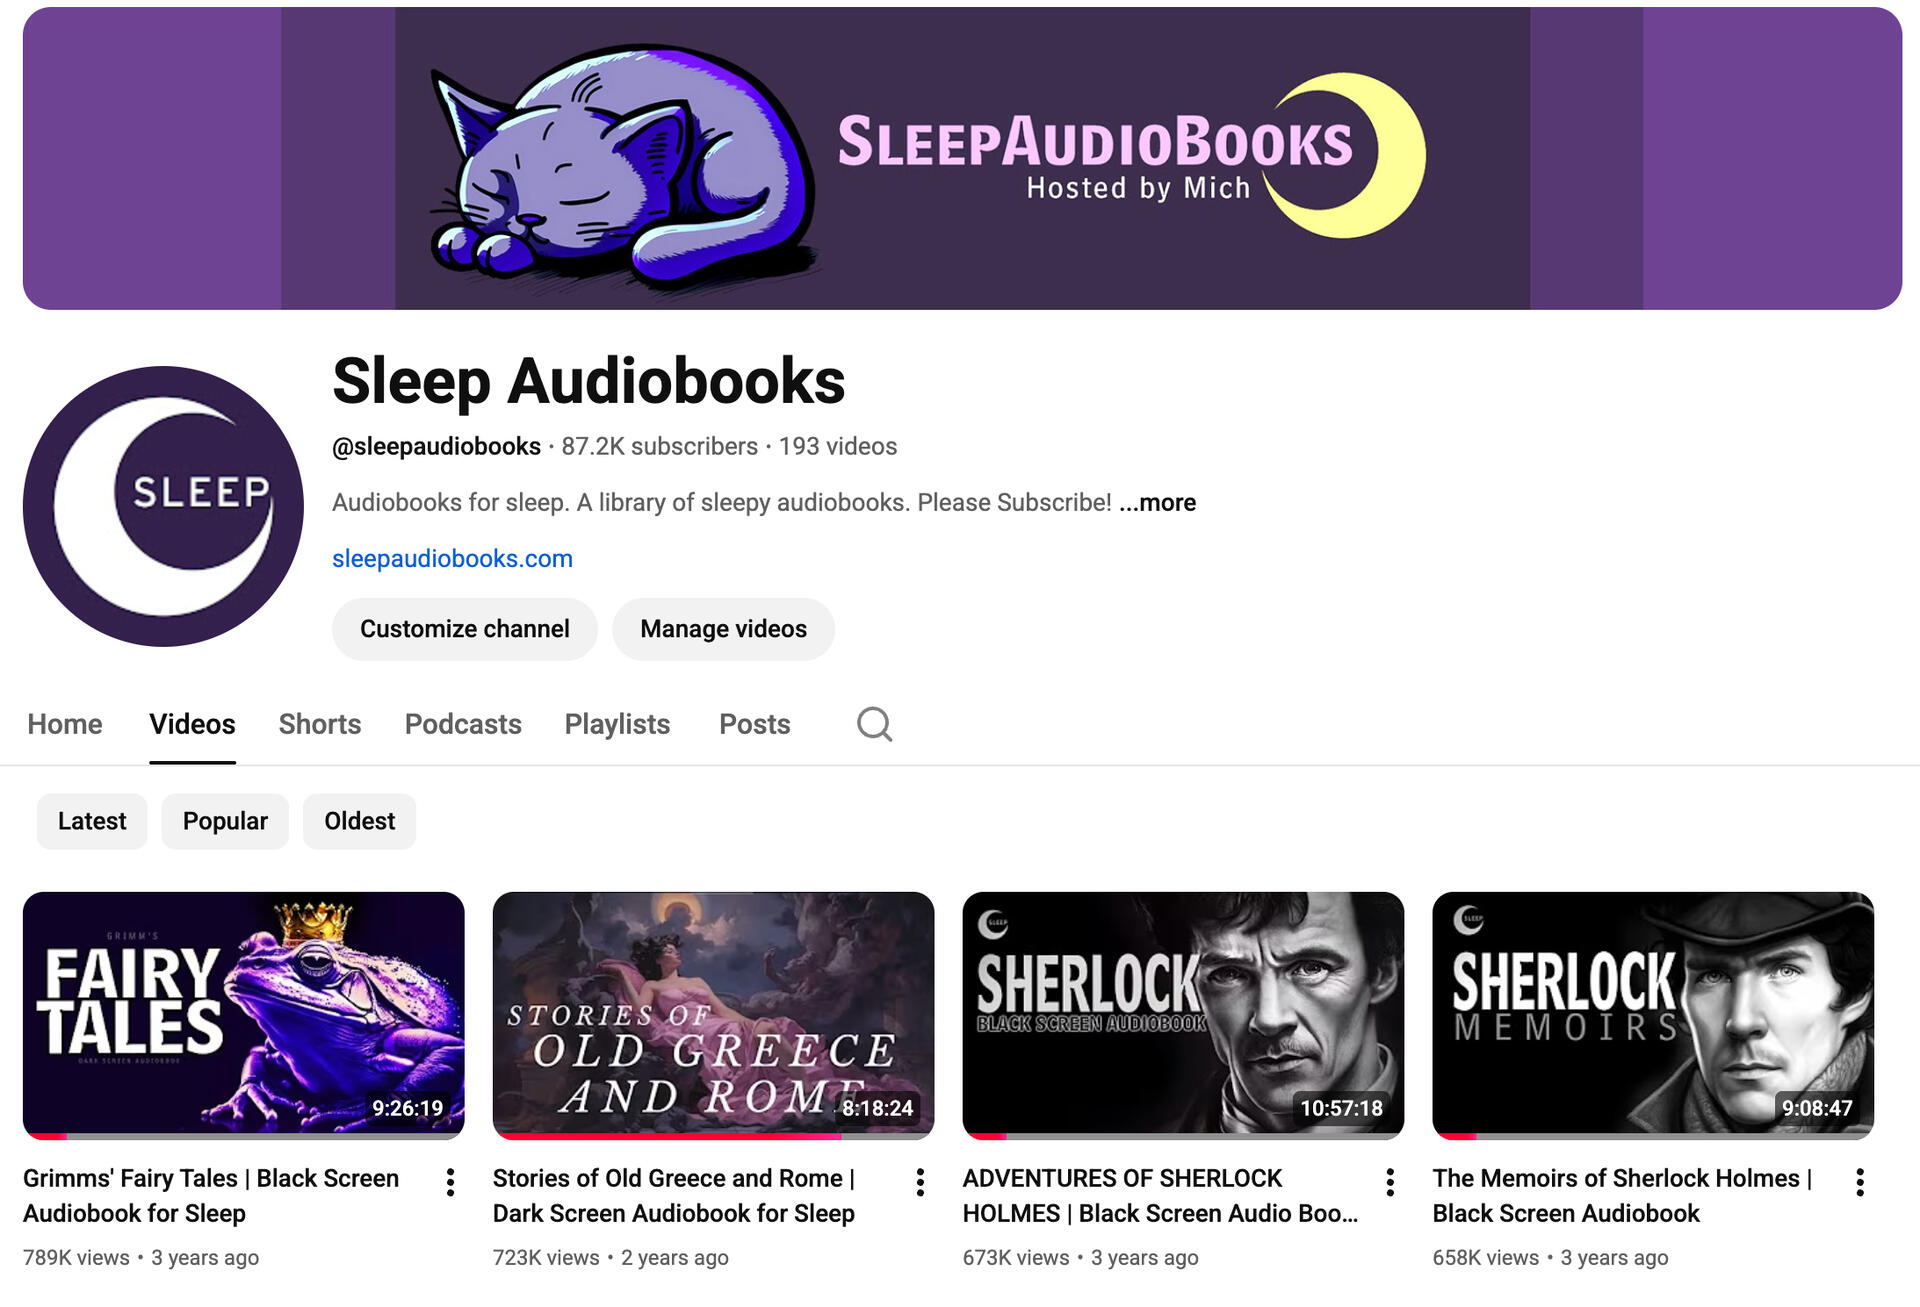Select the Popular sort chip
1920x1307 pixels.
225,821
